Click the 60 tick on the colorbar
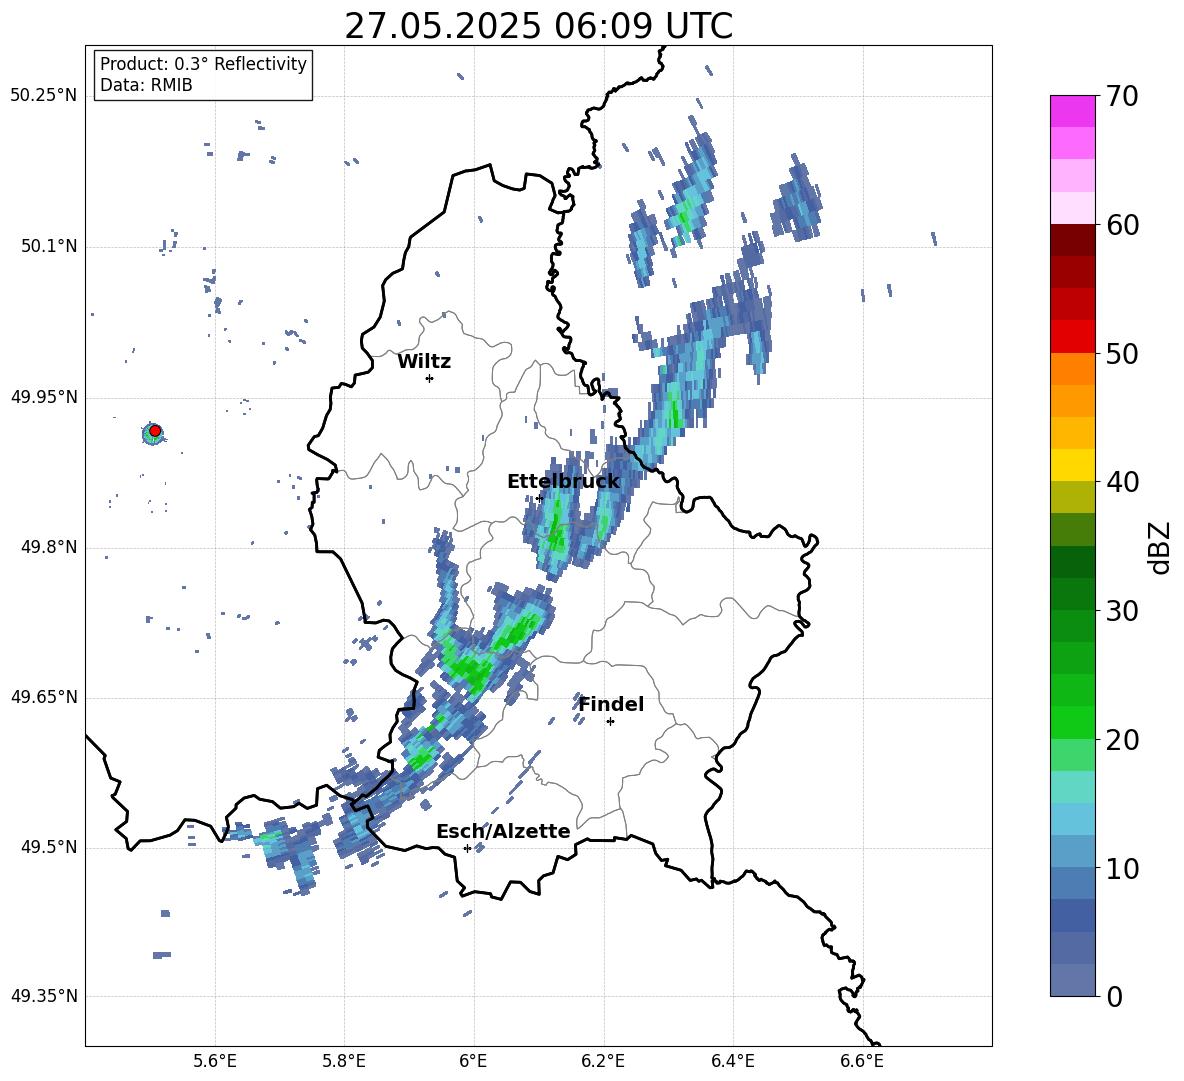The image size is (1184, 1081). [1122, 225]
